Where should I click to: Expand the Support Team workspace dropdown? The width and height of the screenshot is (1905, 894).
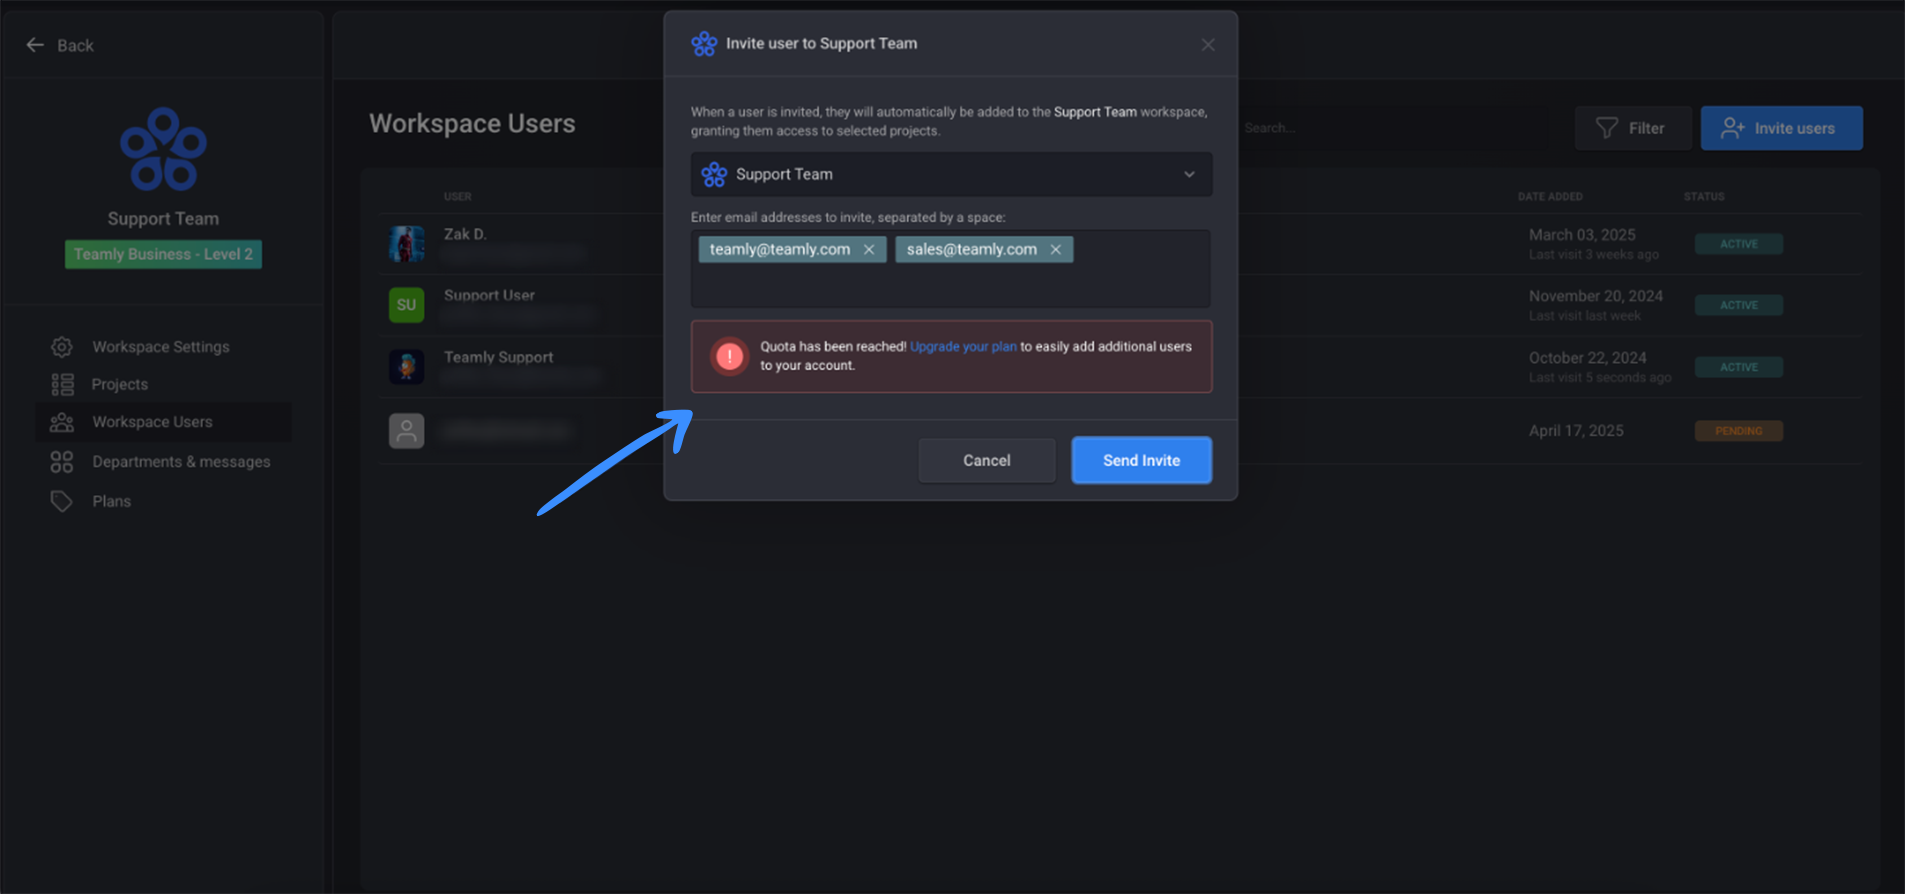951,174
